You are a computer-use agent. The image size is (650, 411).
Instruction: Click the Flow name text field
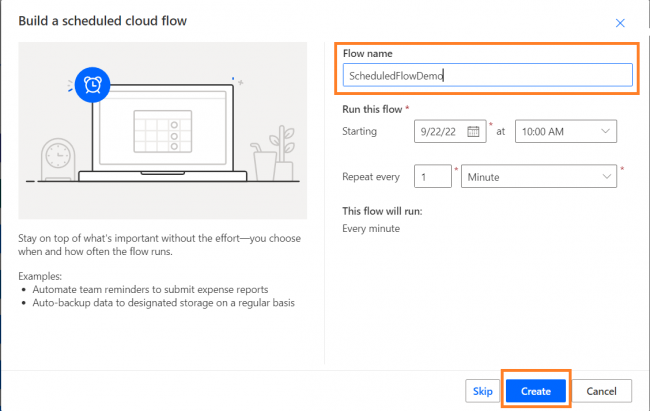coord(488,75)
